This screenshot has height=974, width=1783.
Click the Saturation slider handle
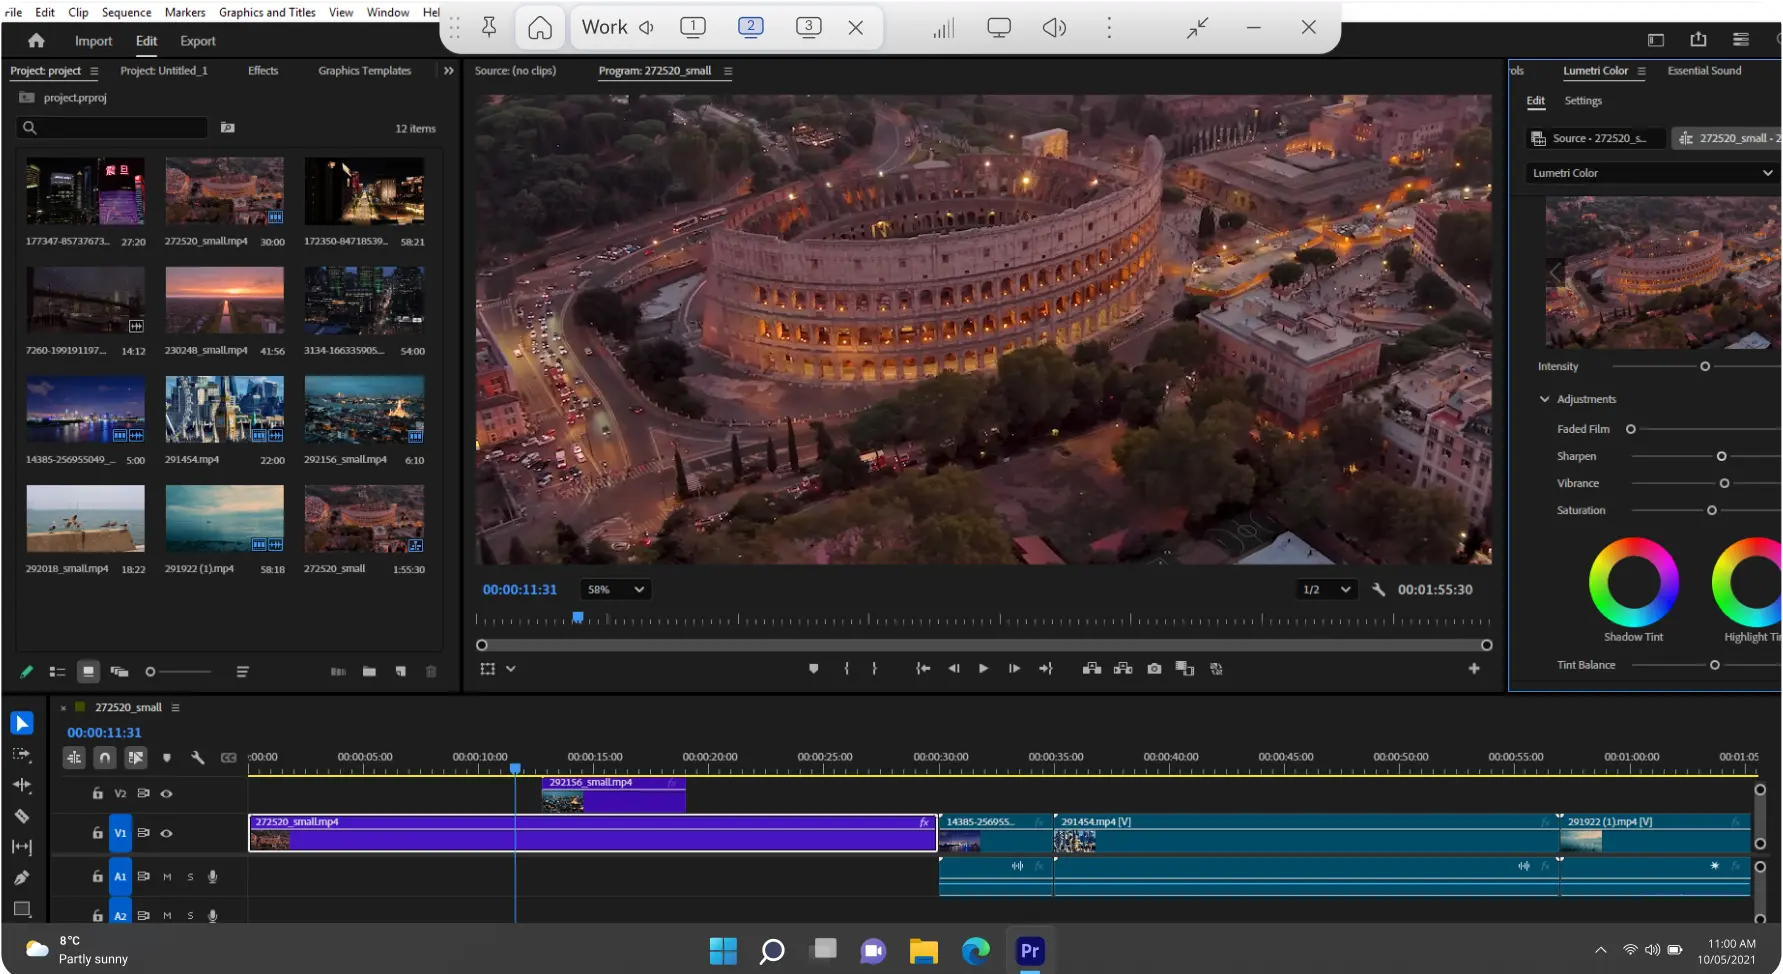[x=1711, y=510]
